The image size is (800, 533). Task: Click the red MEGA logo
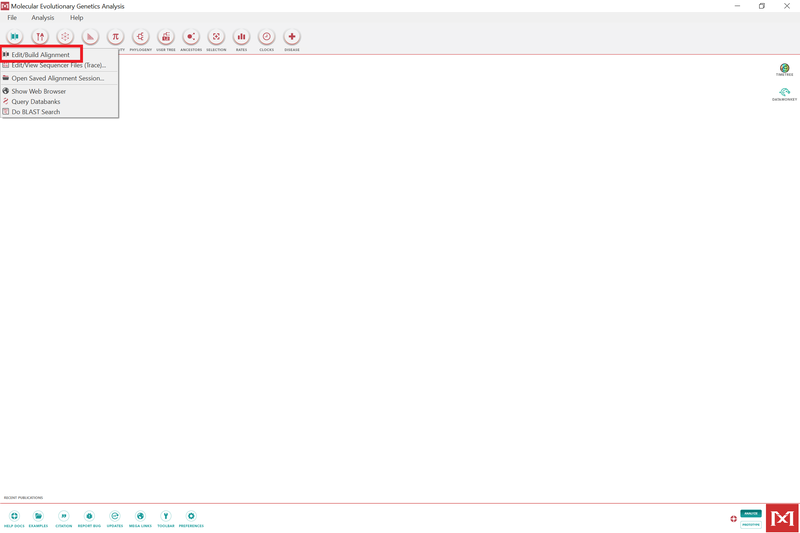click(782, 518)
